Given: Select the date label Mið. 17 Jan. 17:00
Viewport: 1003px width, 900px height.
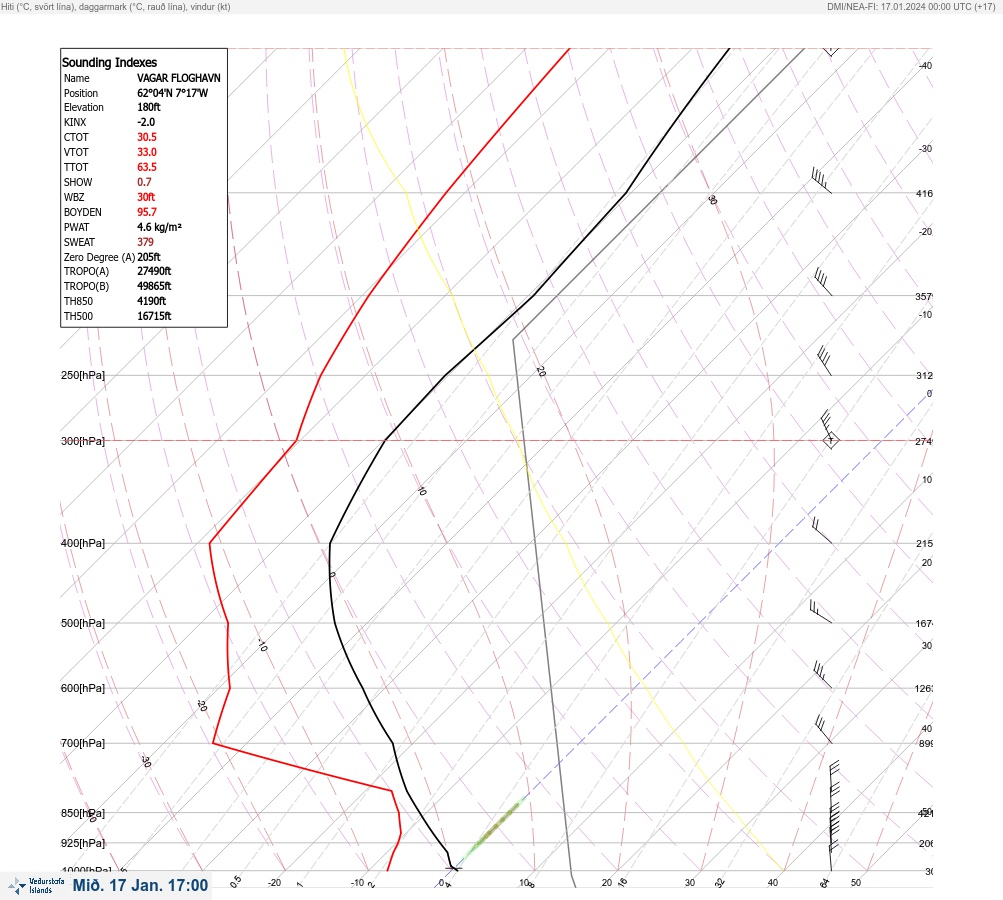Looking at the screenshot, I should [x=140, y=885].
